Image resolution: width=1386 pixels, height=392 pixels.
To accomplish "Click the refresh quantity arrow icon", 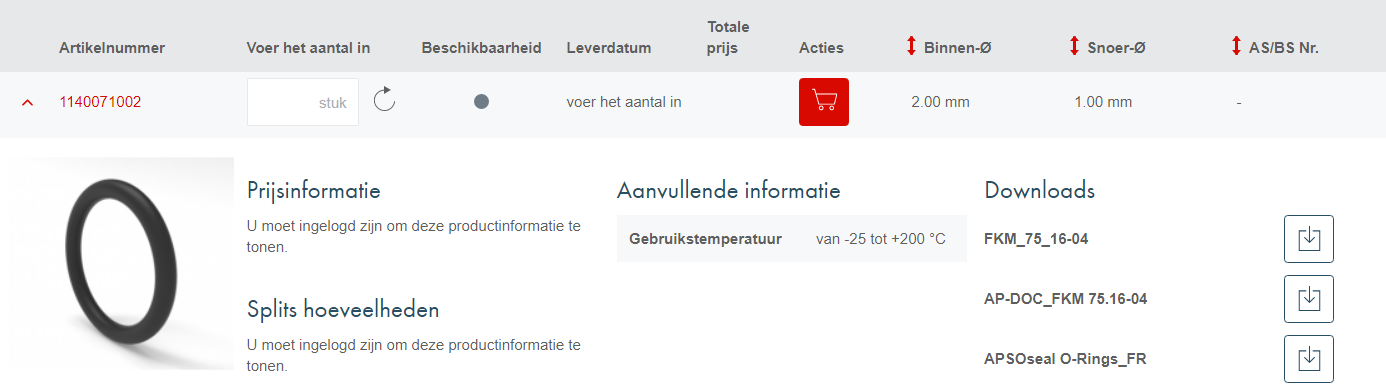I will 385,100.
